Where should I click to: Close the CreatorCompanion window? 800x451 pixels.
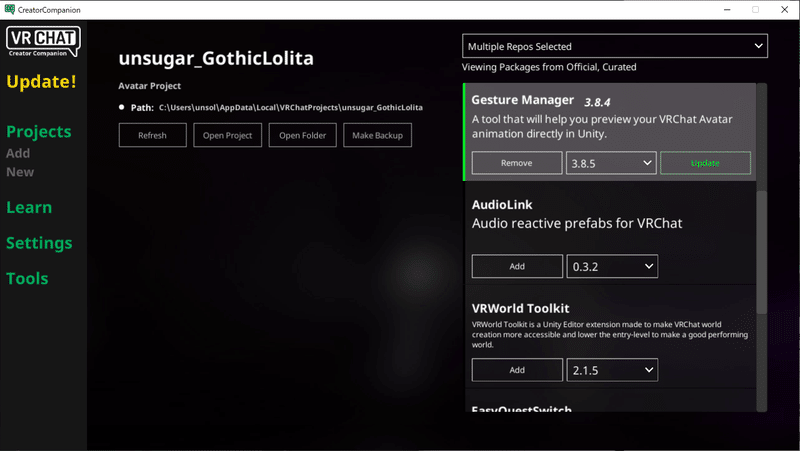click(x=785, y=10)
